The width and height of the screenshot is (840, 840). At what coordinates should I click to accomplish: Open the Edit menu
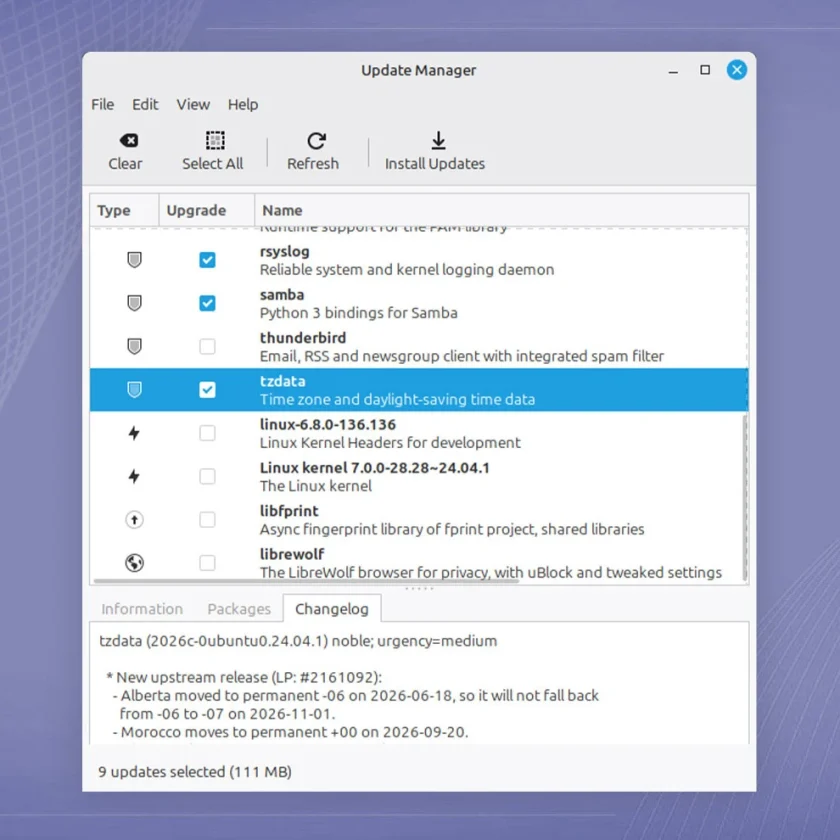coord(145,104)
